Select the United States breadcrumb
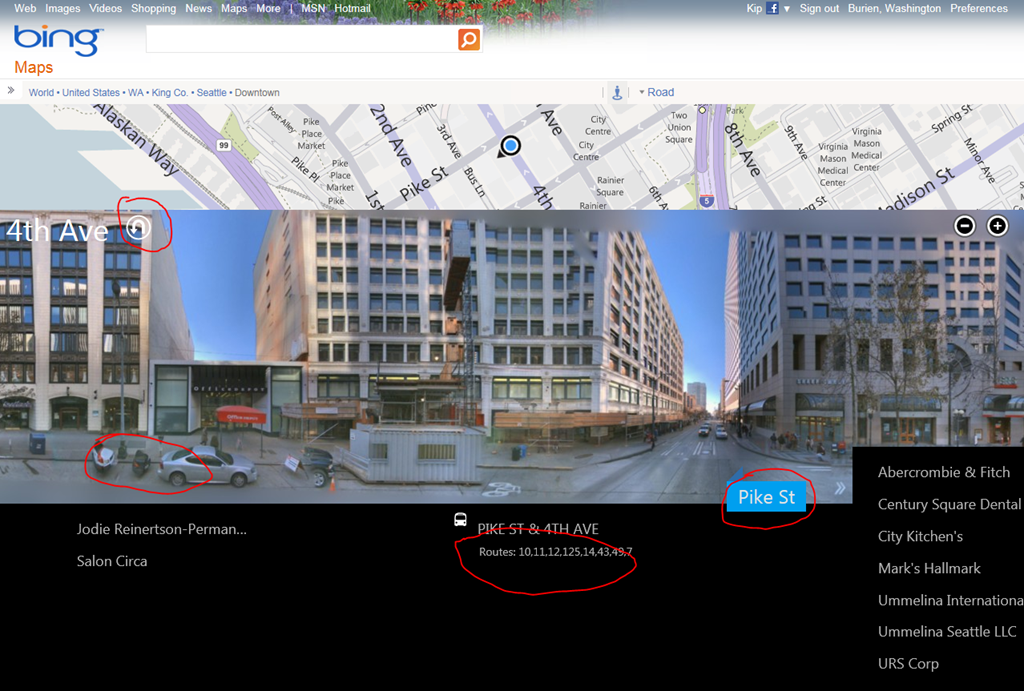This screenshot has width=1024, height=691. click(x=91, y=93)
